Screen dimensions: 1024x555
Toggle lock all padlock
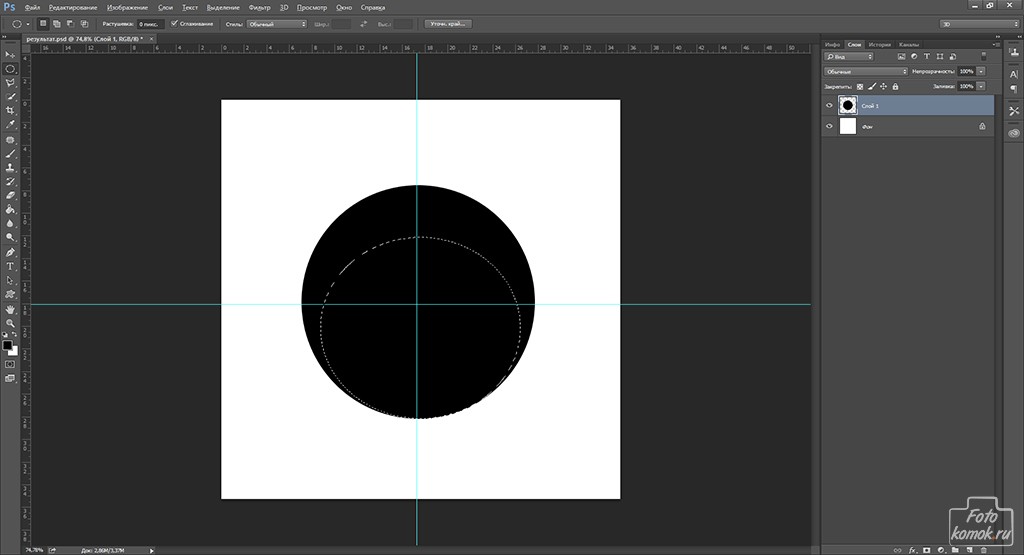[895, 86]
